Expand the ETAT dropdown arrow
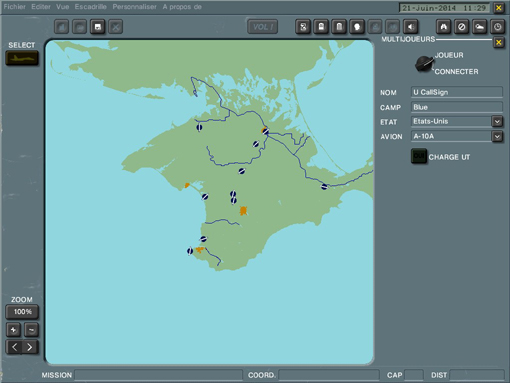Screen dimensions: 510x383 click(x=497, y=121)
